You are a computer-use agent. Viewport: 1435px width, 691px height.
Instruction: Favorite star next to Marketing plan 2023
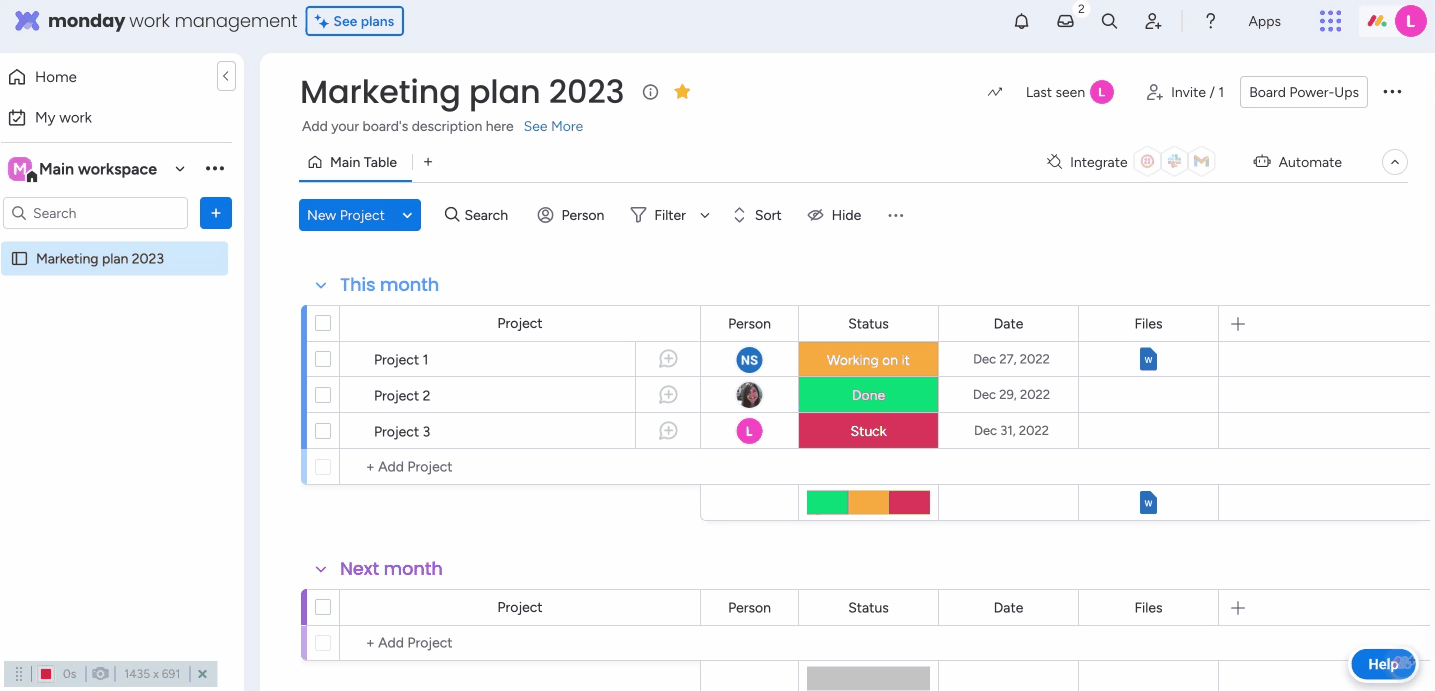coord(682,92)
